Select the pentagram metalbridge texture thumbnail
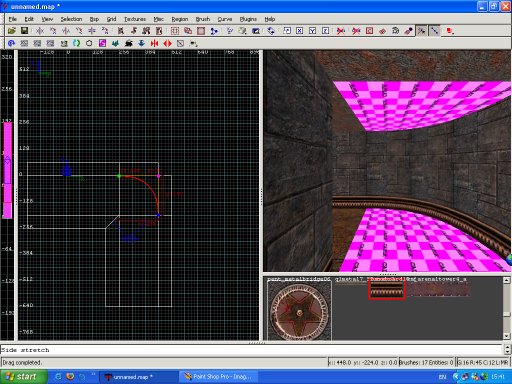This screenshot has width=512, height=384. coord(299,311)
